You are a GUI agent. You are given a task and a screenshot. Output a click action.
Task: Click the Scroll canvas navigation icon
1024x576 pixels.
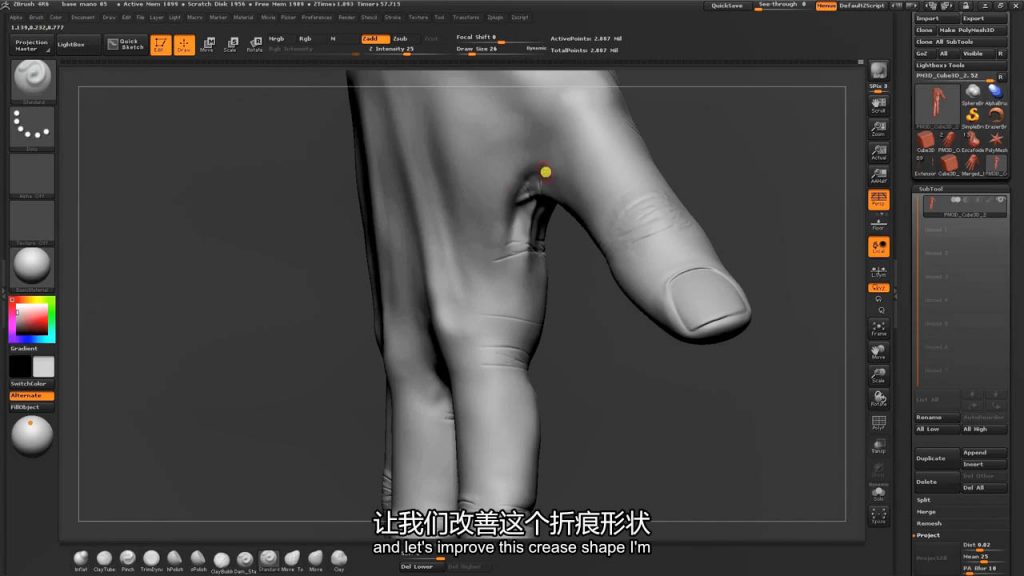(x=878, y=104)
